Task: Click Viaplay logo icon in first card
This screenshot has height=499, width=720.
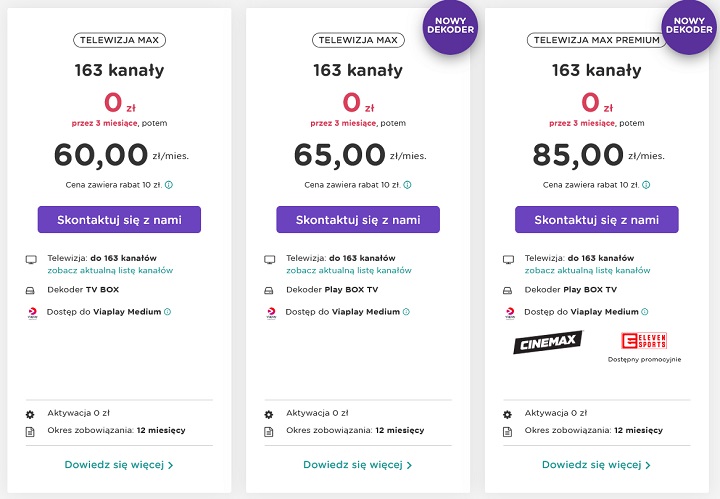Action: click(31, 312)
